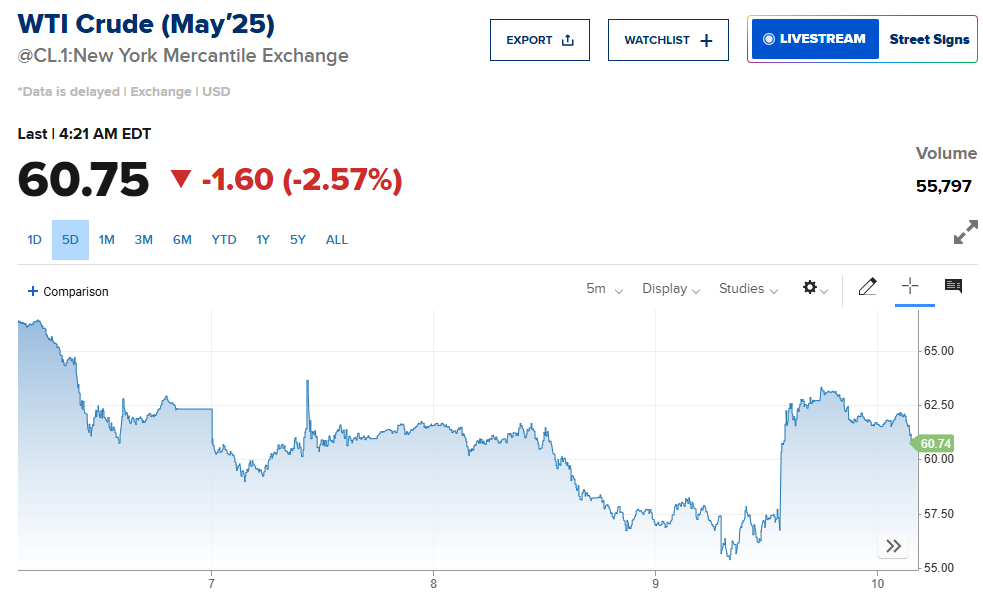The height and width of the screenshot is (615, 983).
Task: Select the 5Y time range
Action: 298,240
